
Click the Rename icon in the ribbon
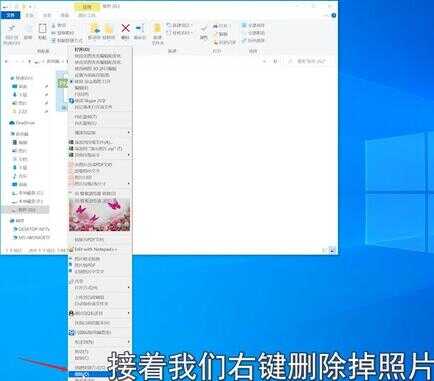coord(140,29)
